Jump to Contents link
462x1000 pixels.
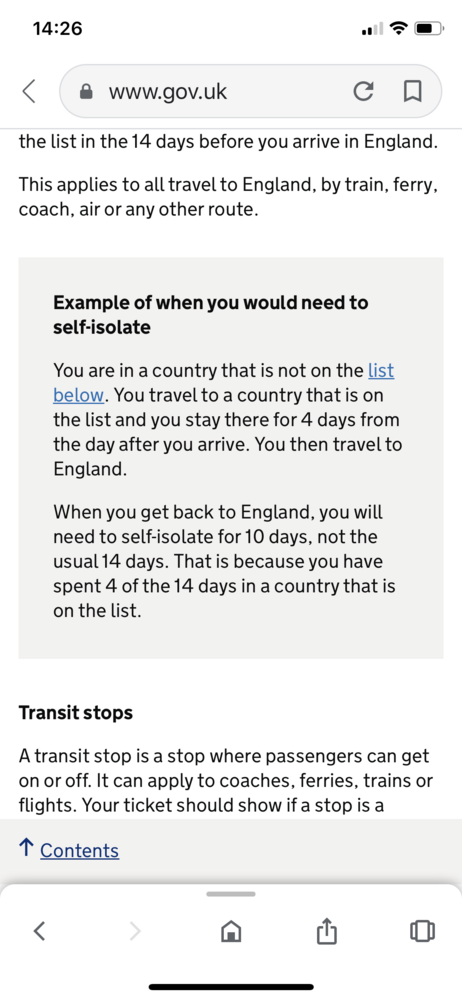79,850
